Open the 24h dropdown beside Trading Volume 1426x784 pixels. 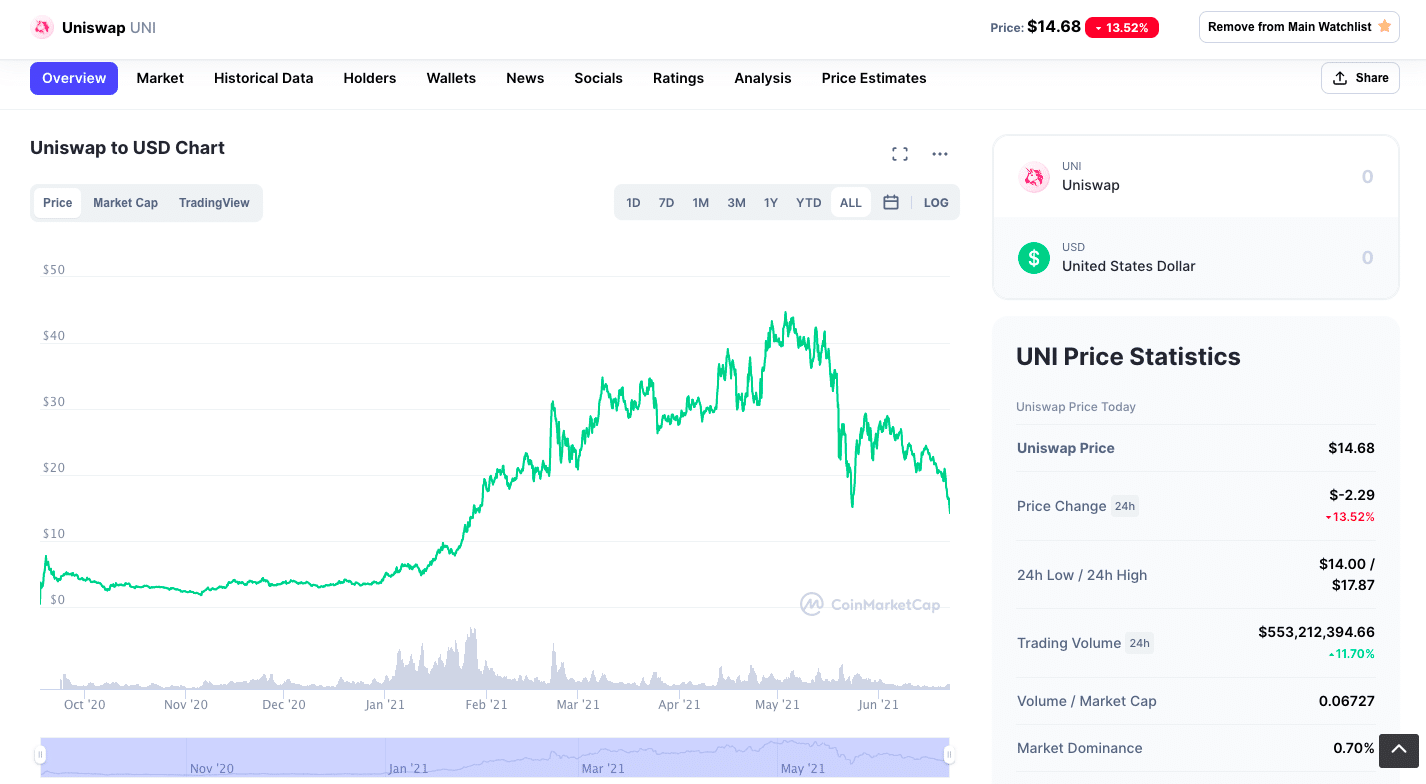click(1139, 643)
